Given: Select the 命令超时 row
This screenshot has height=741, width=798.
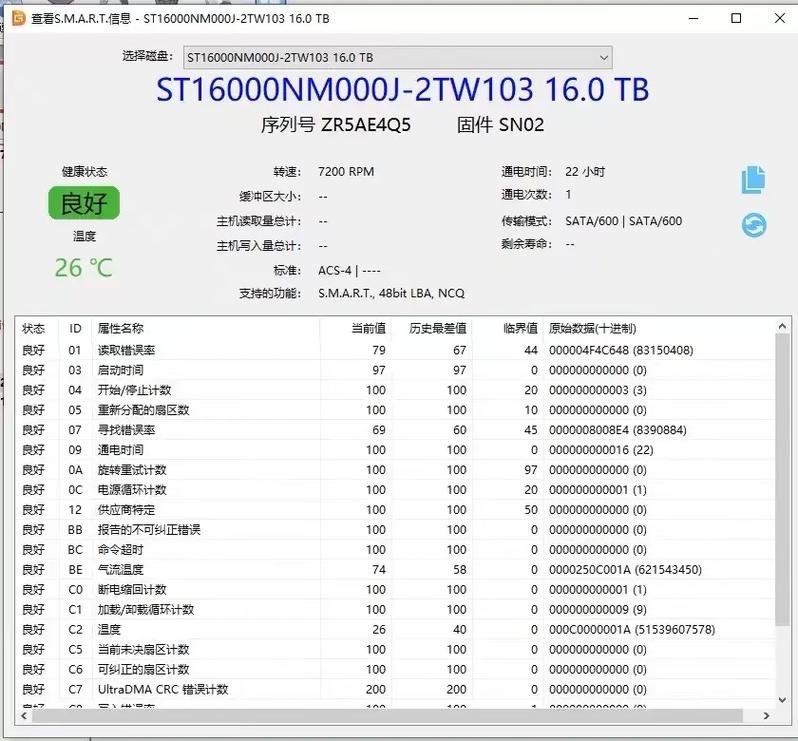Looking at the screenshot, I should coord(395,550).
